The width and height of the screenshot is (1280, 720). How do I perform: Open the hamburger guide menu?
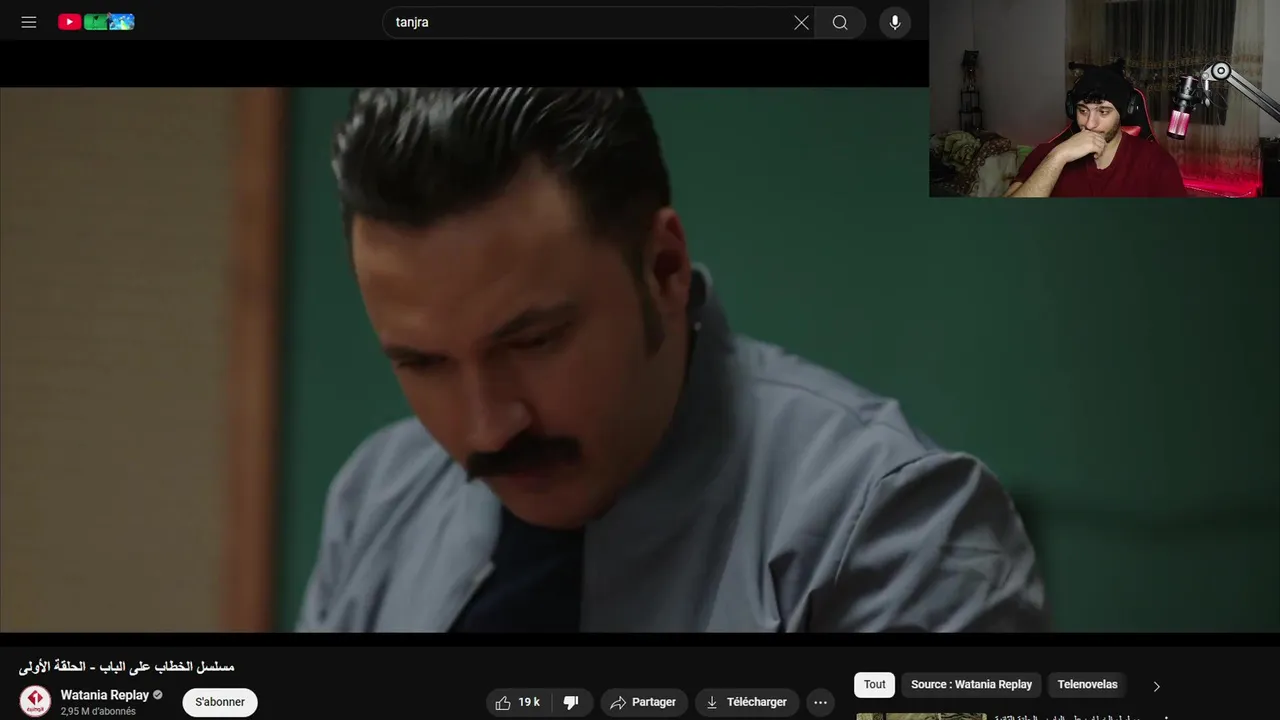[x=29, y=22]
